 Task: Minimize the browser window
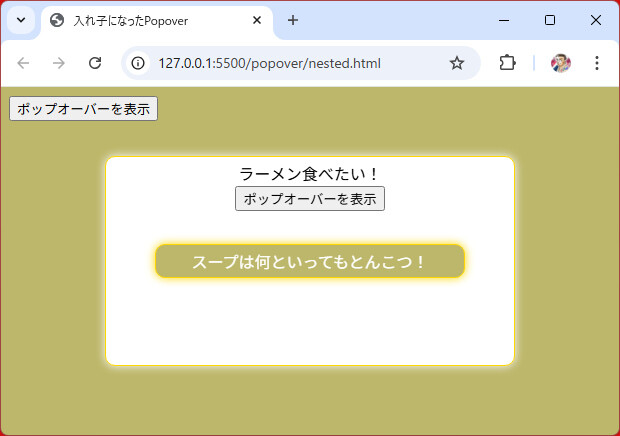(x=503, y=20)
